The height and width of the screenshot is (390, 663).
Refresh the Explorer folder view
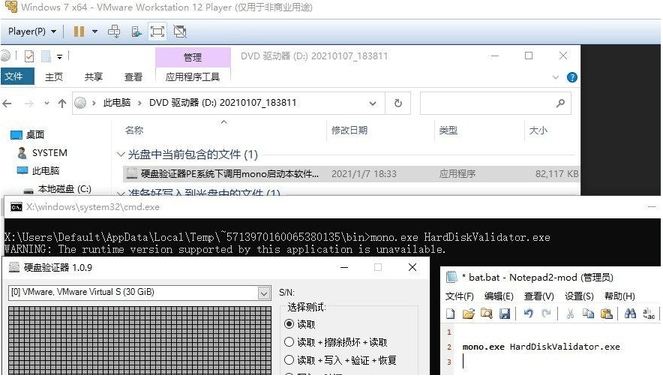click(398, 103)
